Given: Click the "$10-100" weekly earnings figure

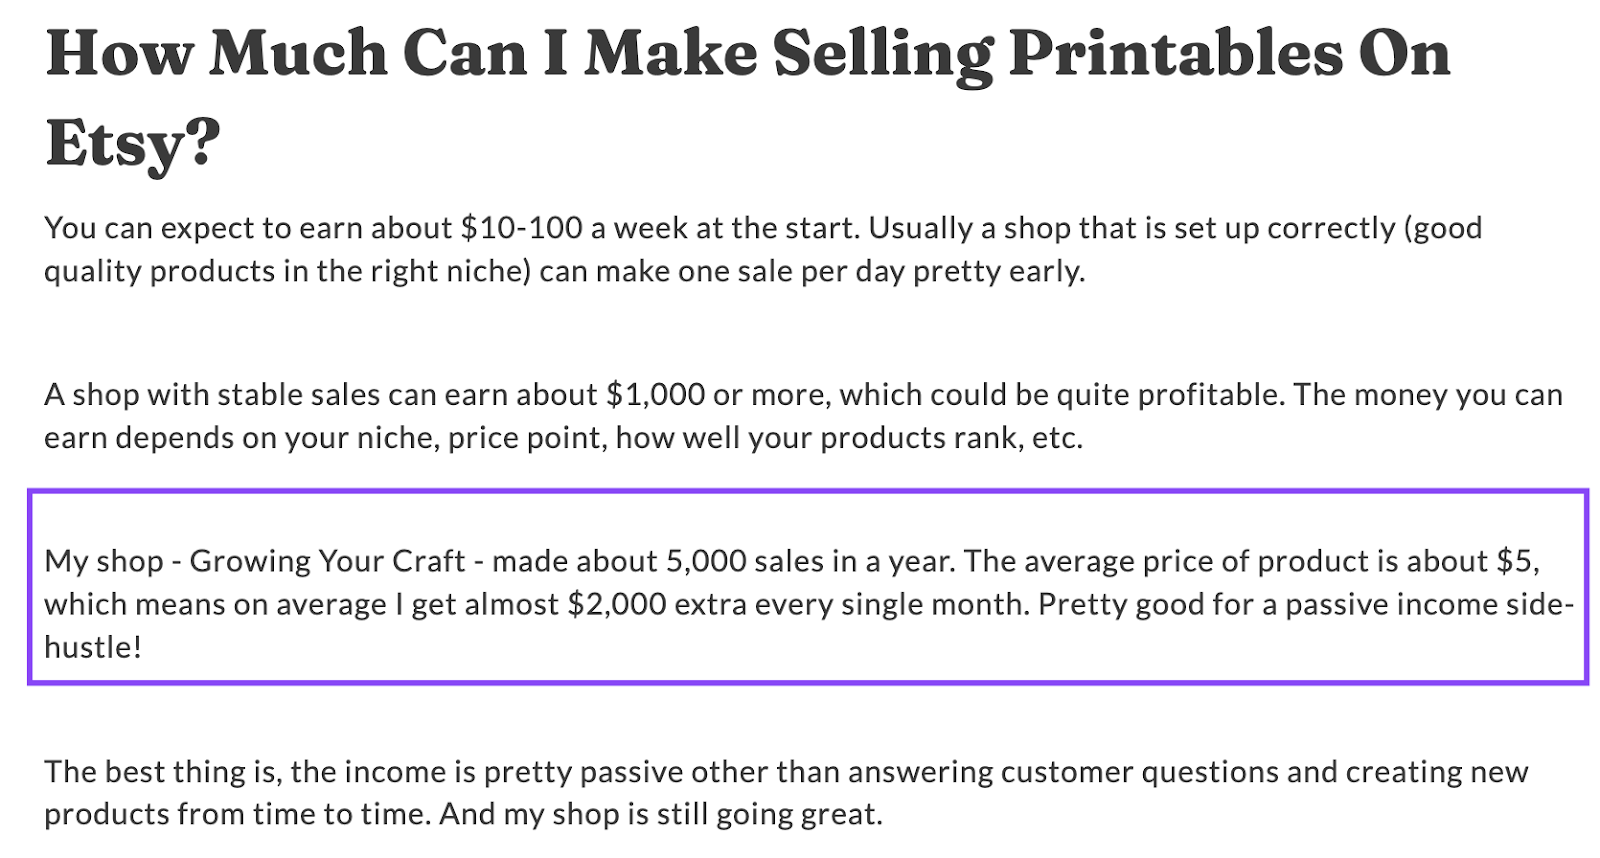Looking at the screenshot, I should 521,228.
